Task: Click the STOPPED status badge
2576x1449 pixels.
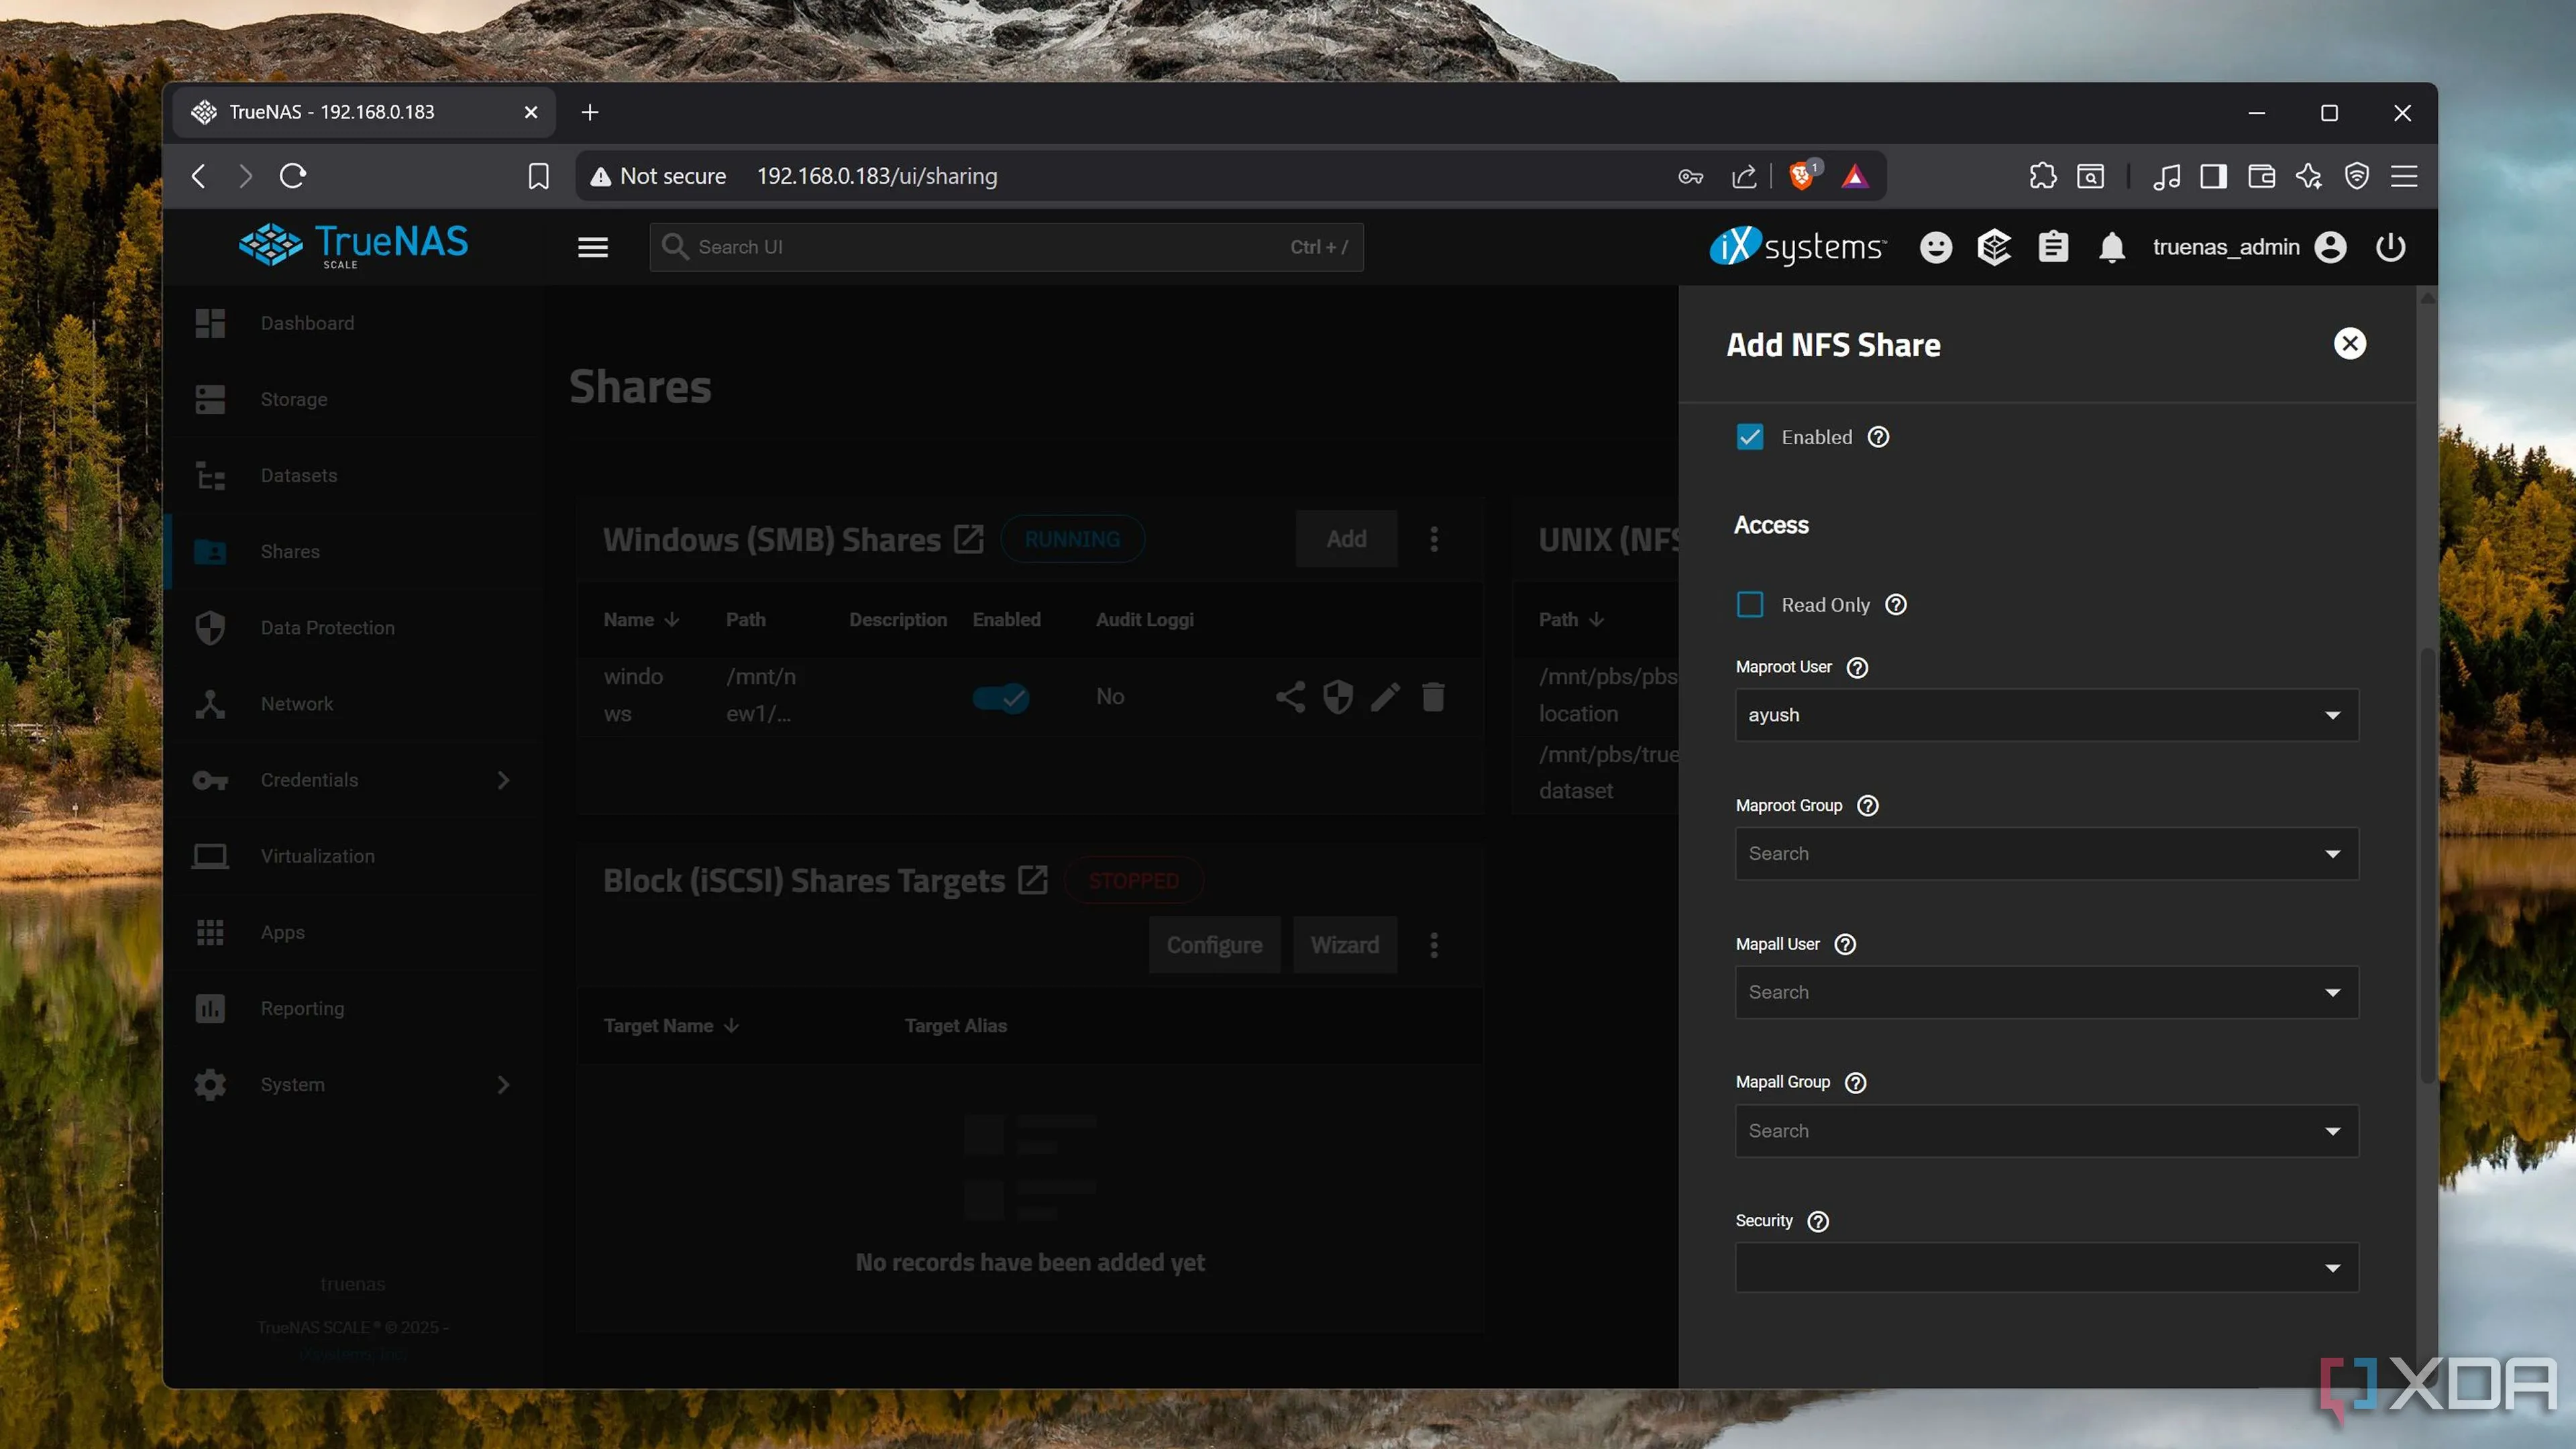Action: (x=1134, y=880)
